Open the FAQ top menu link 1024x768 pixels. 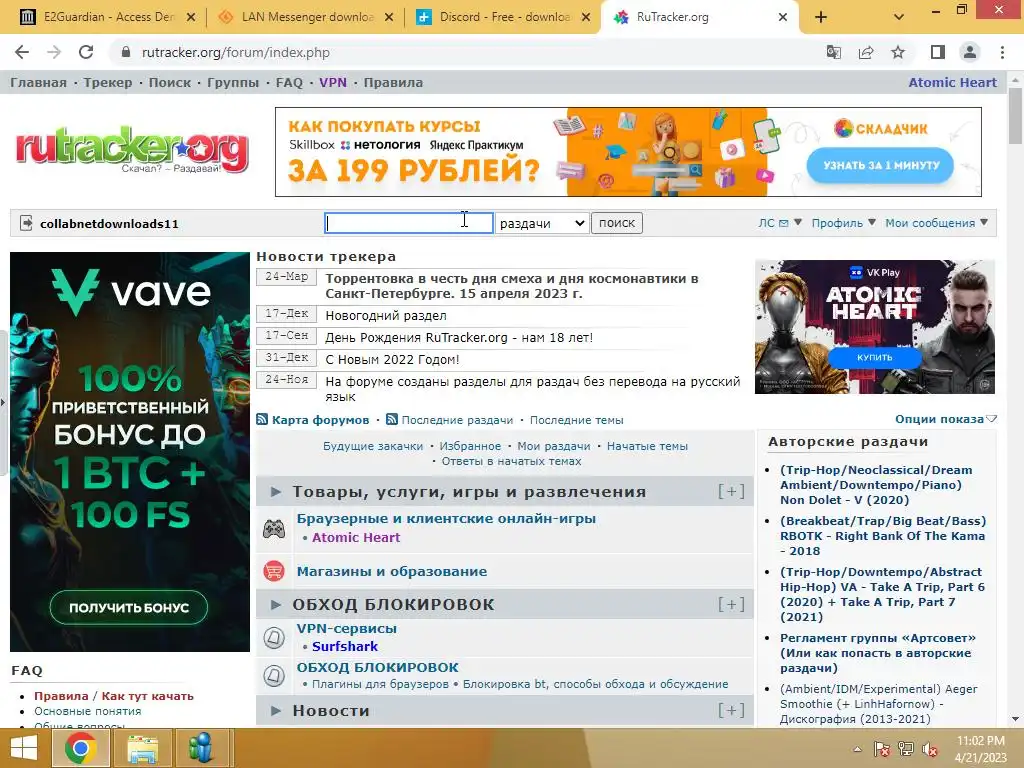[289, 83]
